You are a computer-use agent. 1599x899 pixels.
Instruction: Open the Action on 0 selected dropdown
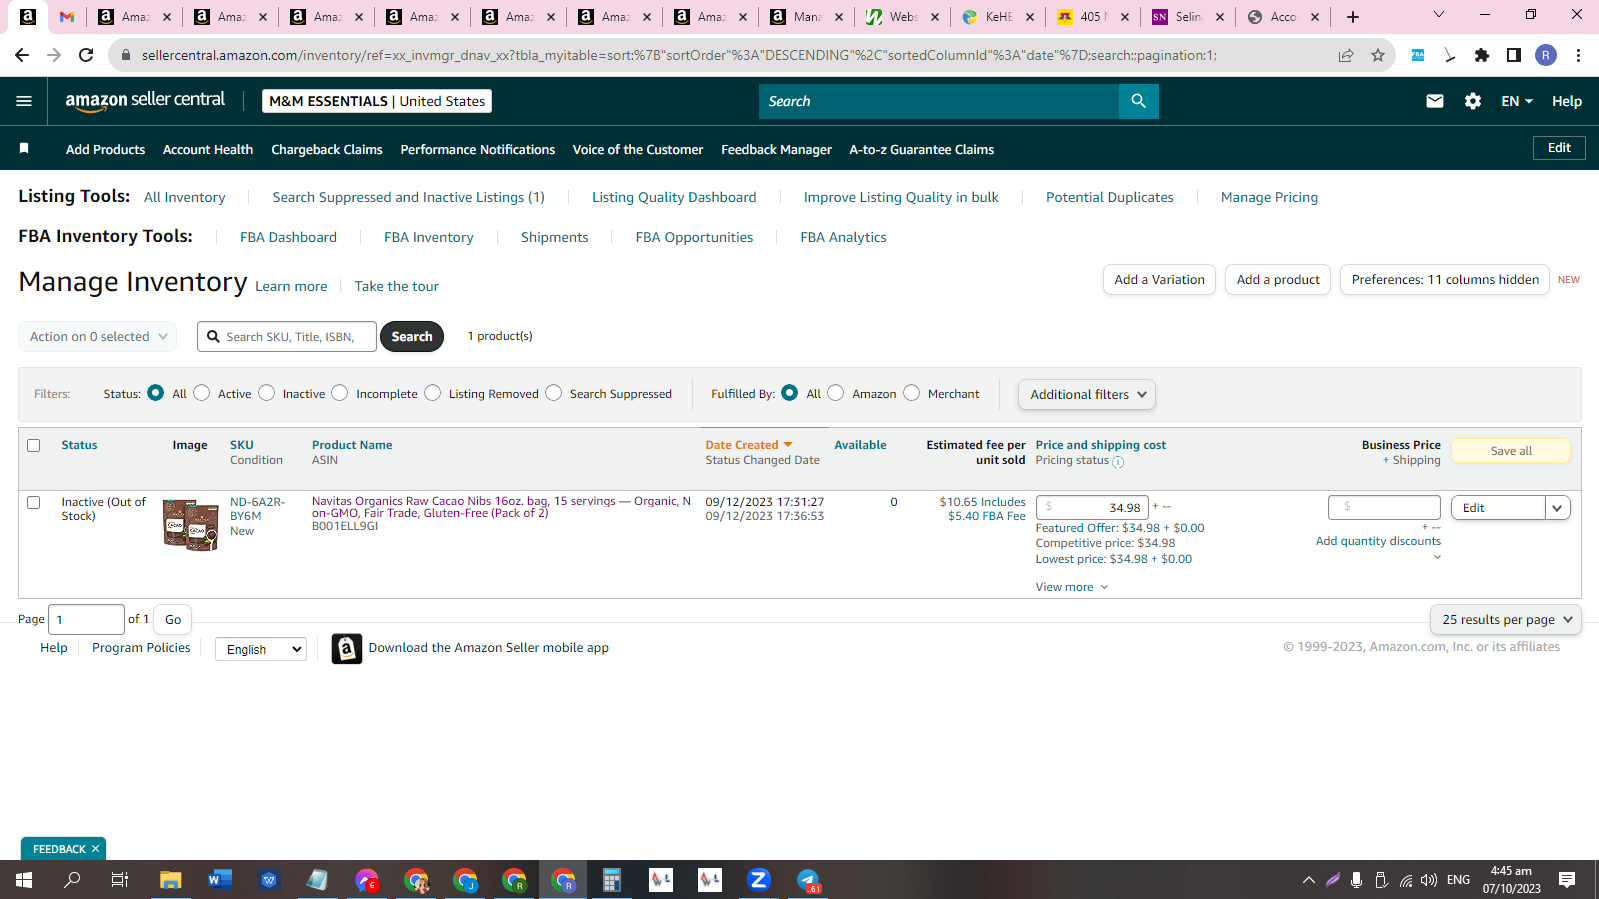click(98, 337)
